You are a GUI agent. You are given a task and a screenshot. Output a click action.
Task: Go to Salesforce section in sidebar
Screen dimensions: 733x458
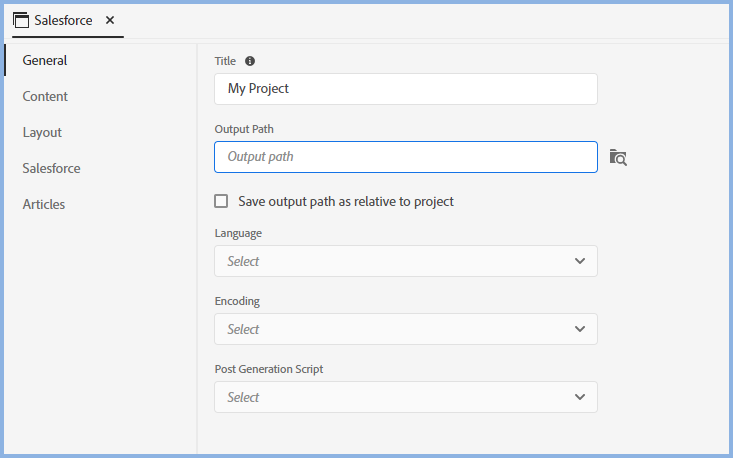click(51, 168)
